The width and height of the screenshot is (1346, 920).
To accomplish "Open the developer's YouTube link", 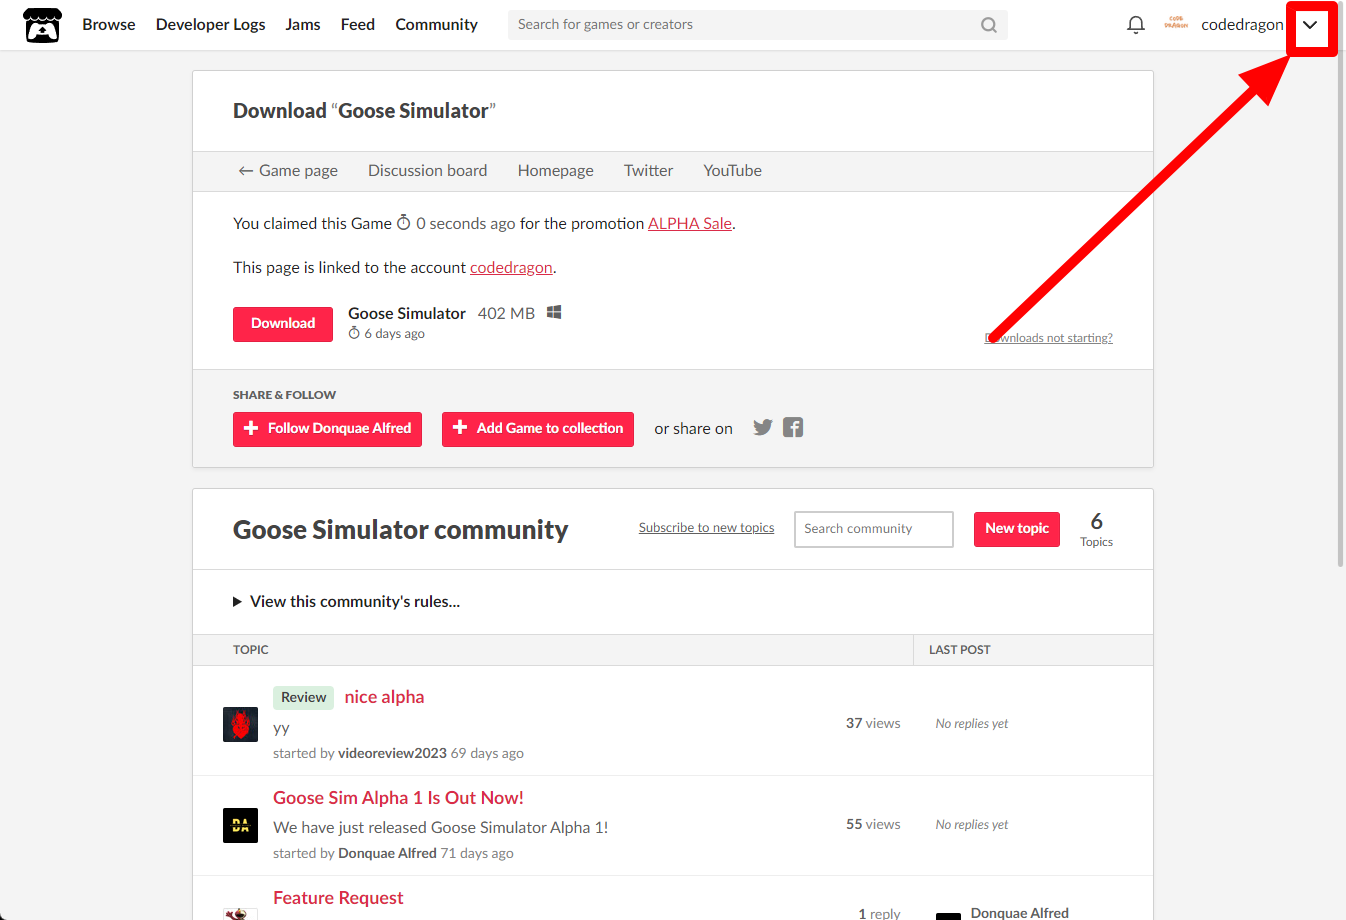I will point(733,171).
